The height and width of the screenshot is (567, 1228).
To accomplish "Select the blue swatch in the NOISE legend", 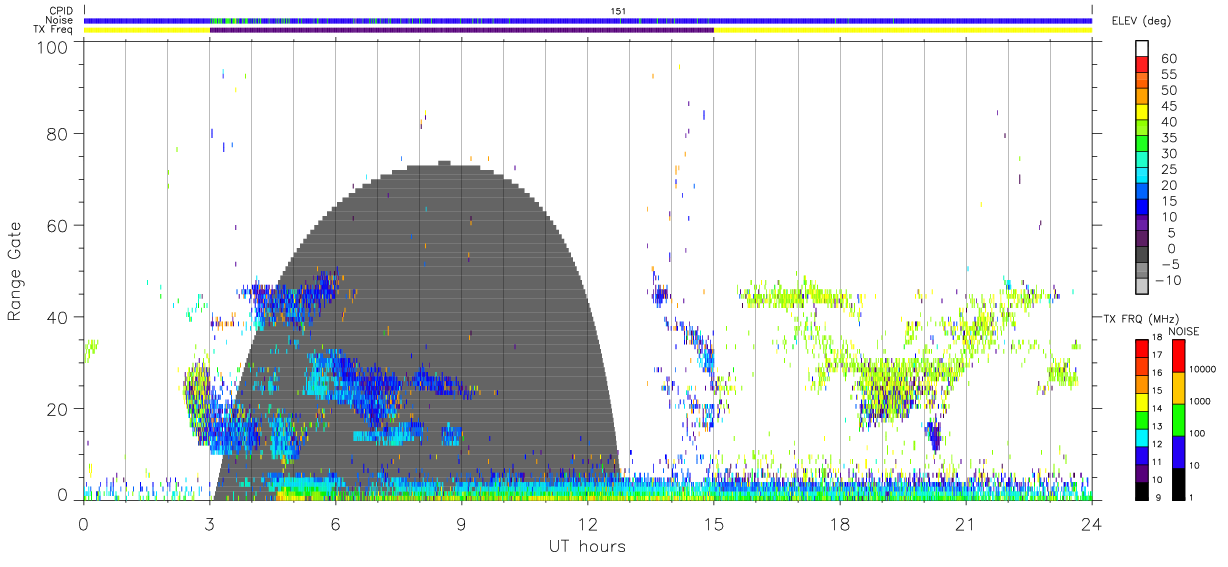I will 1181,451.
